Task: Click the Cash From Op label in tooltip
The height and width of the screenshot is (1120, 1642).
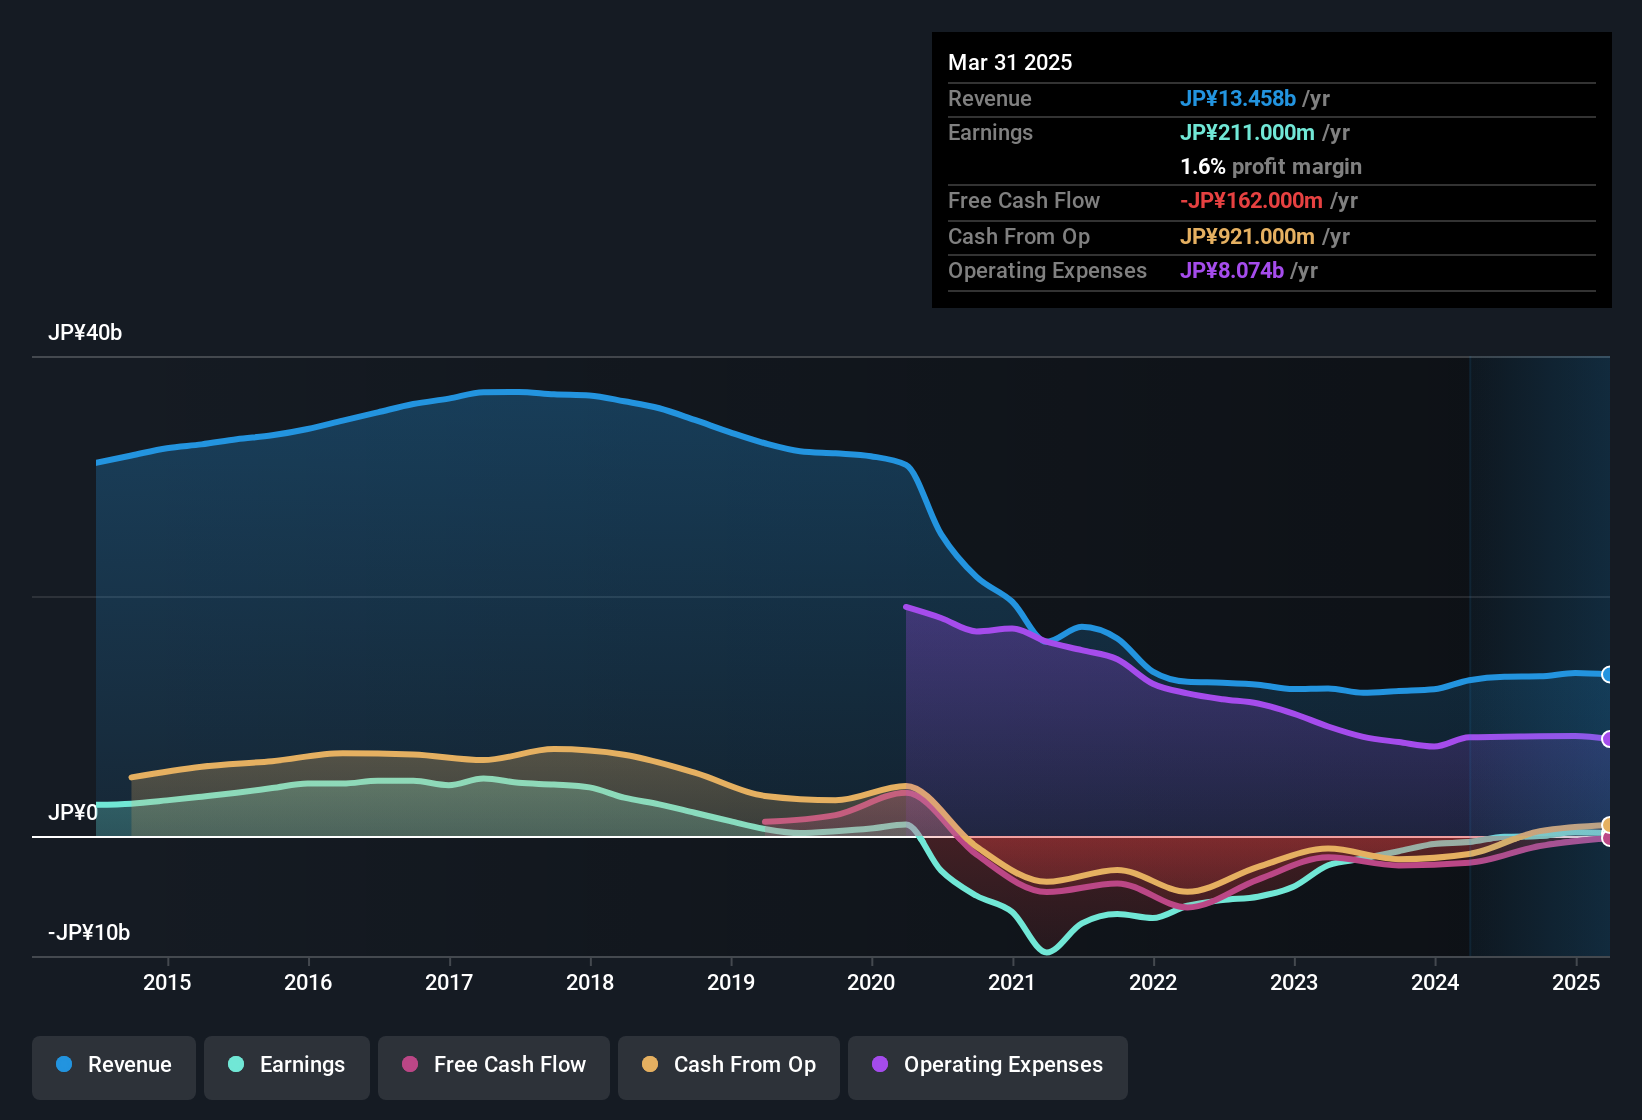Action: click(1019, 236)
